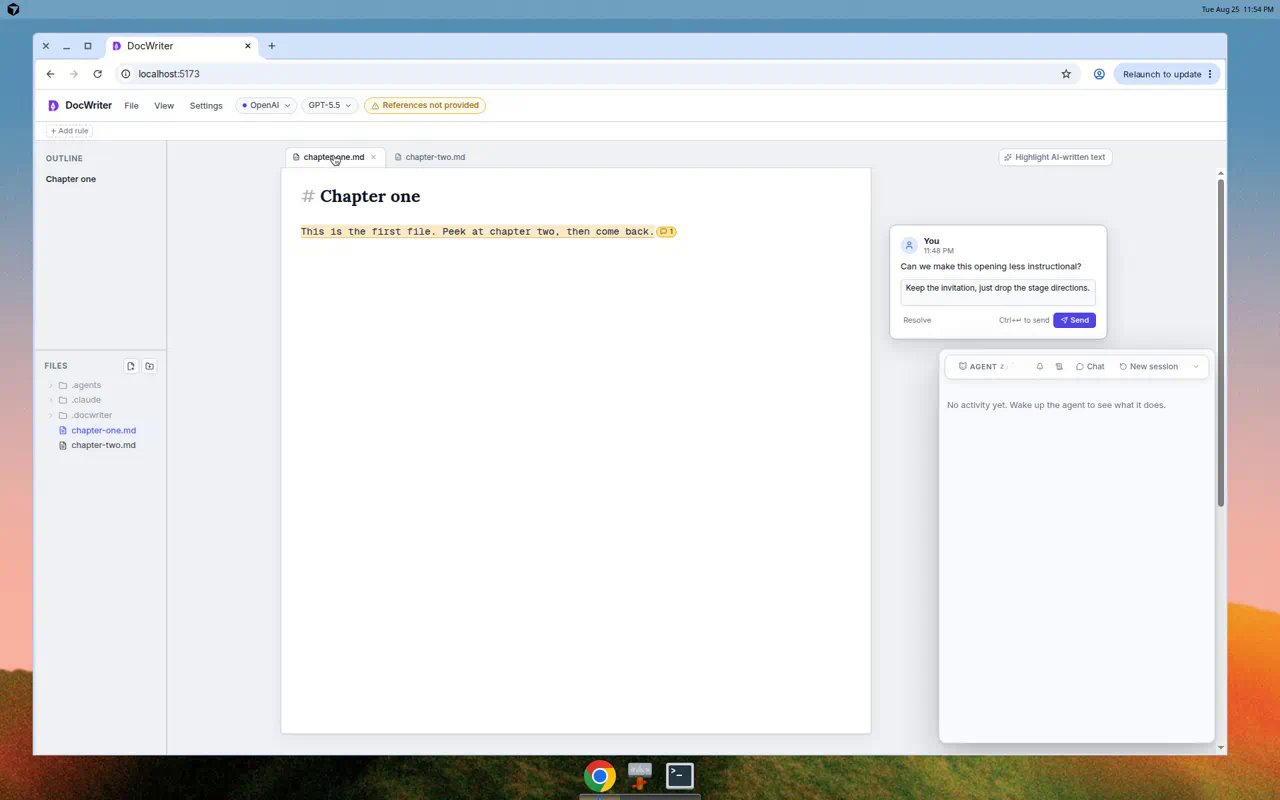Screen dimensions: 1280x800
Task: Click the clock in the top bar
Action: pyautogui.click(x=1238, y=9)
